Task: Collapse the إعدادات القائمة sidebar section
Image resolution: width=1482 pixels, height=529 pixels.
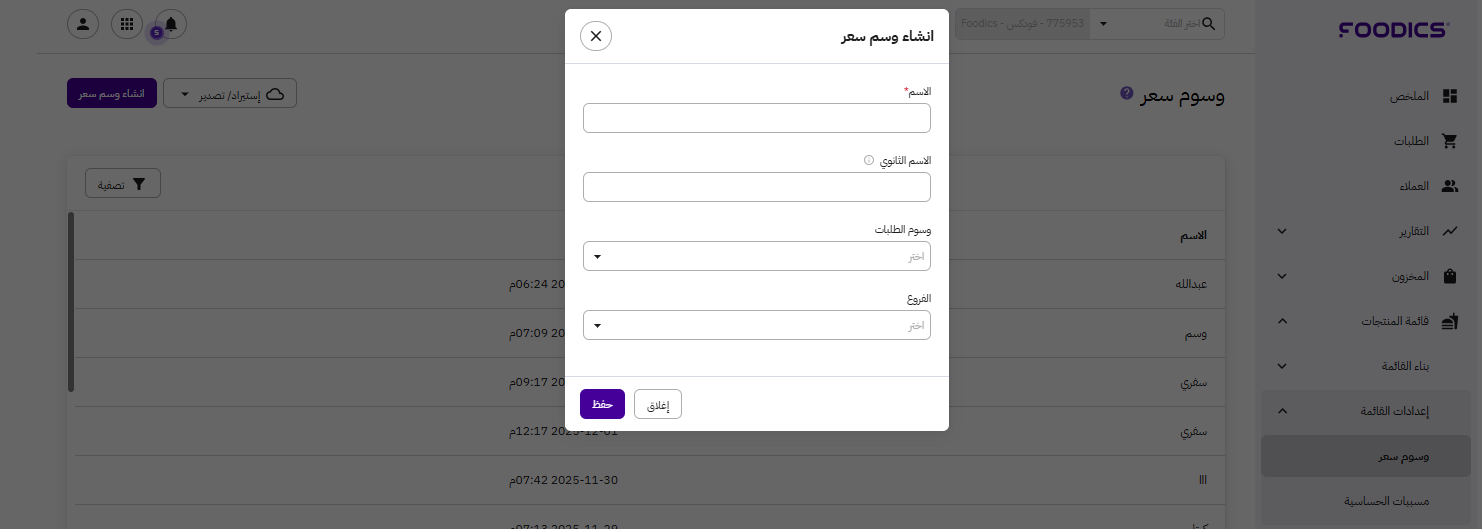Action: click(1283, 411)
